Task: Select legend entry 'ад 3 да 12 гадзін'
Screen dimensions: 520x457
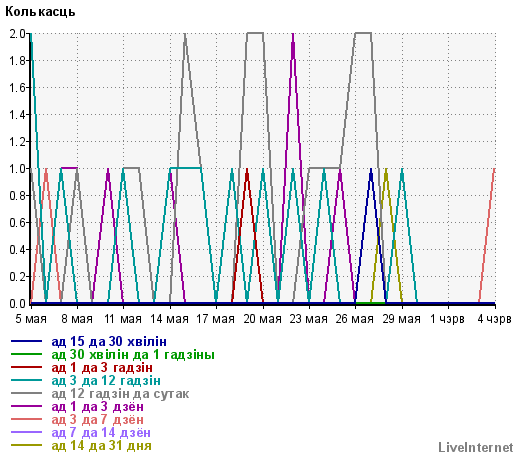Action: [106, 381]
